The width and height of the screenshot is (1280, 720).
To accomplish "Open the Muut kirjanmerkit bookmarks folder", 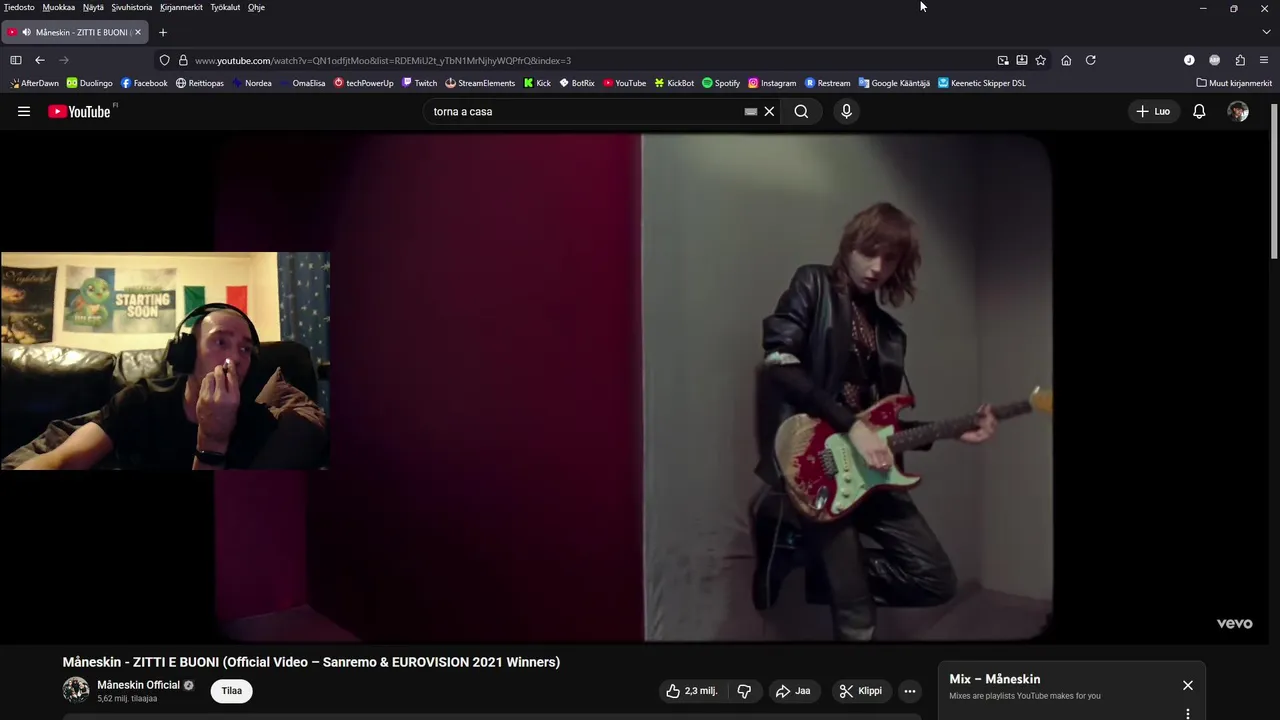I will point(1234,83).
